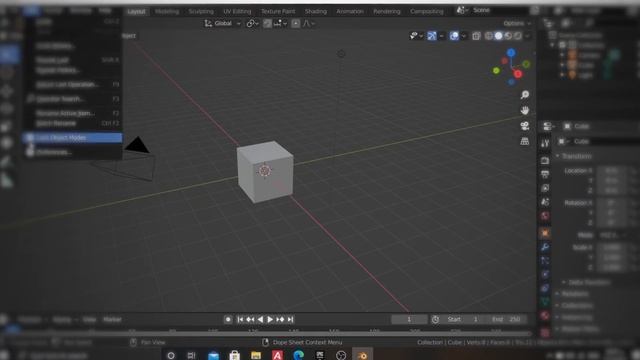Click the current frame field
The width and height of the screenshot is (640, 360).
pos(409,320)
